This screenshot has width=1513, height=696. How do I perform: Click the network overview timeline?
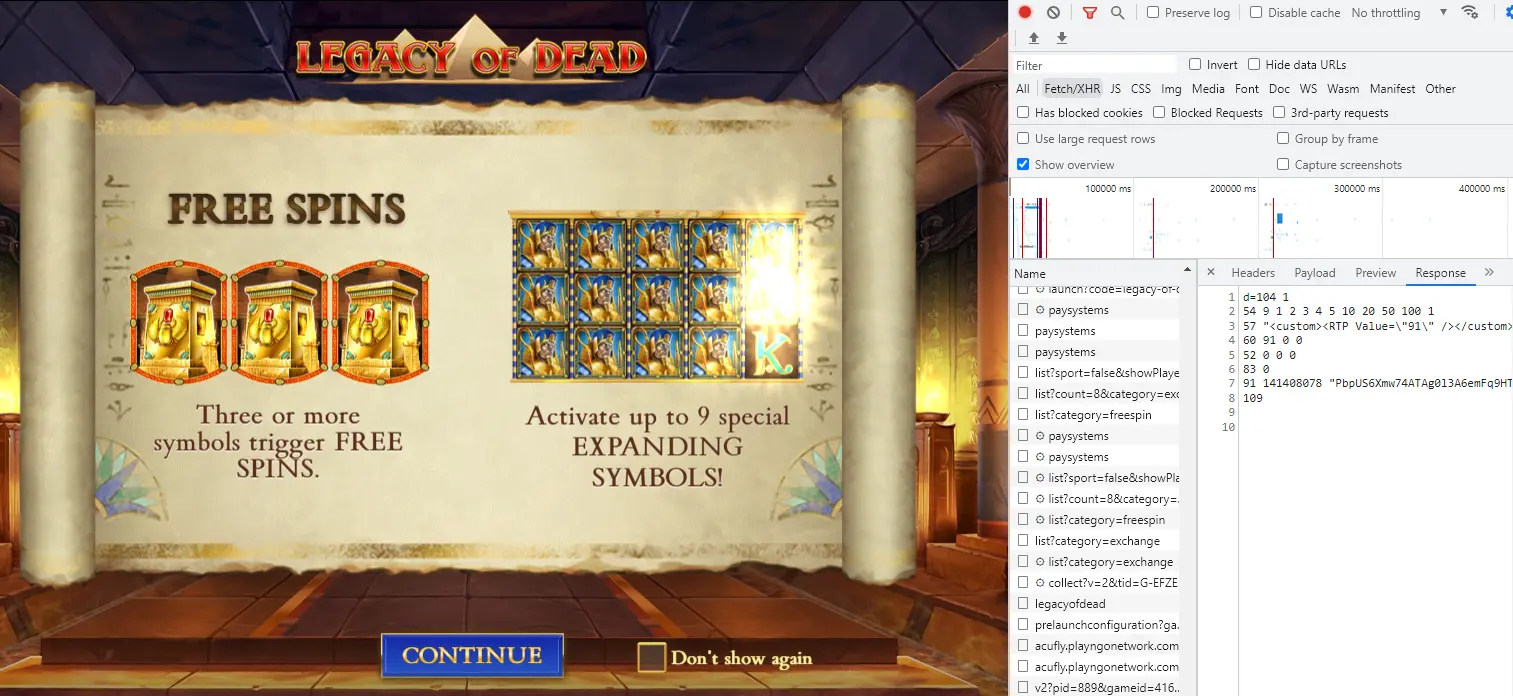click(1260, 218)
